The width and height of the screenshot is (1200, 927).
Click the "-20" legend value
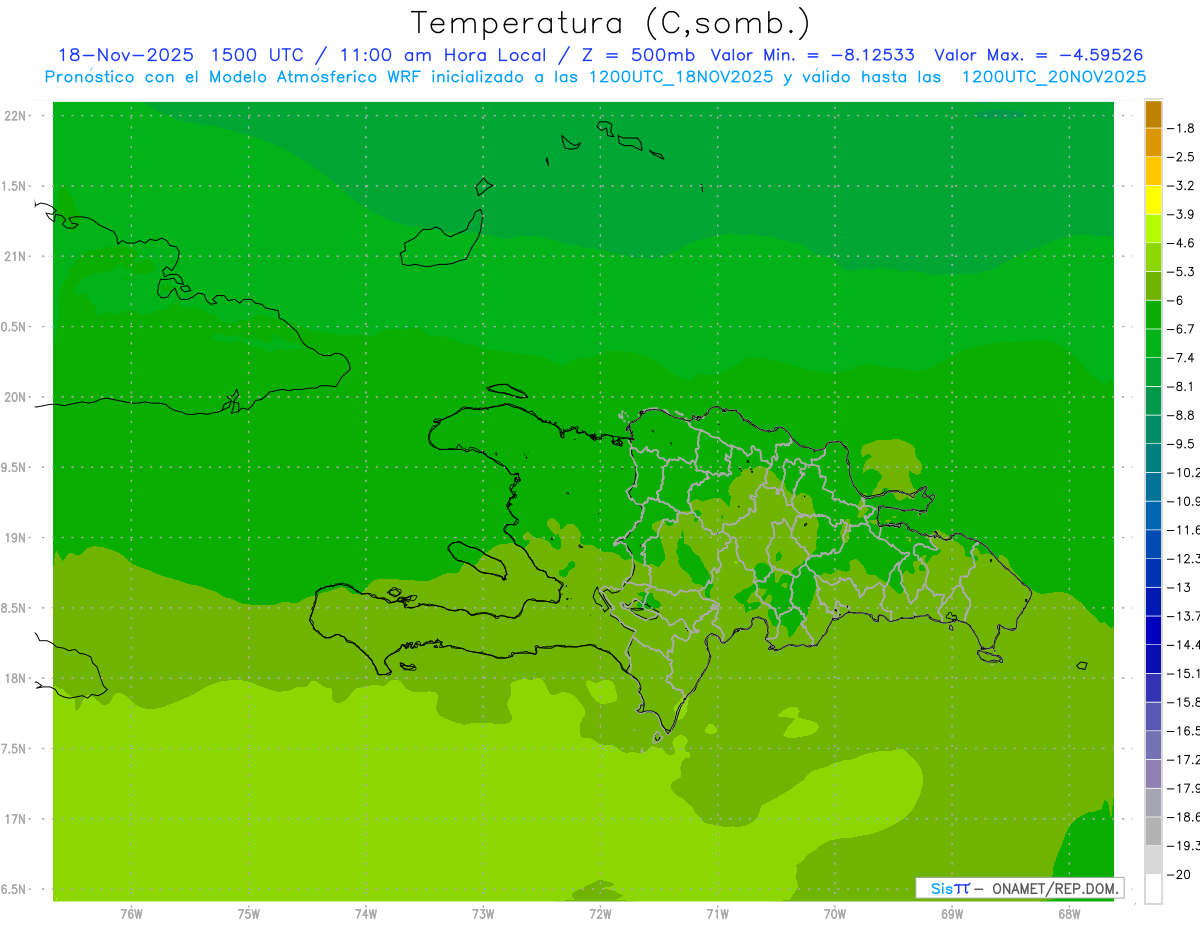[x=1178, y=874]
